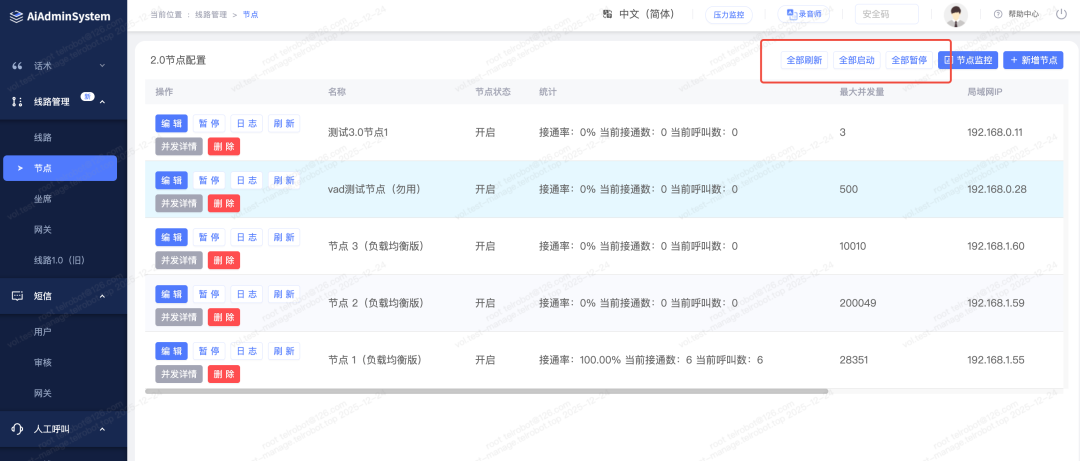This screenshot has width=1080, height=461.
Task: Open 线路1.0（旧） in the sidebar
Action: (59, 260)
